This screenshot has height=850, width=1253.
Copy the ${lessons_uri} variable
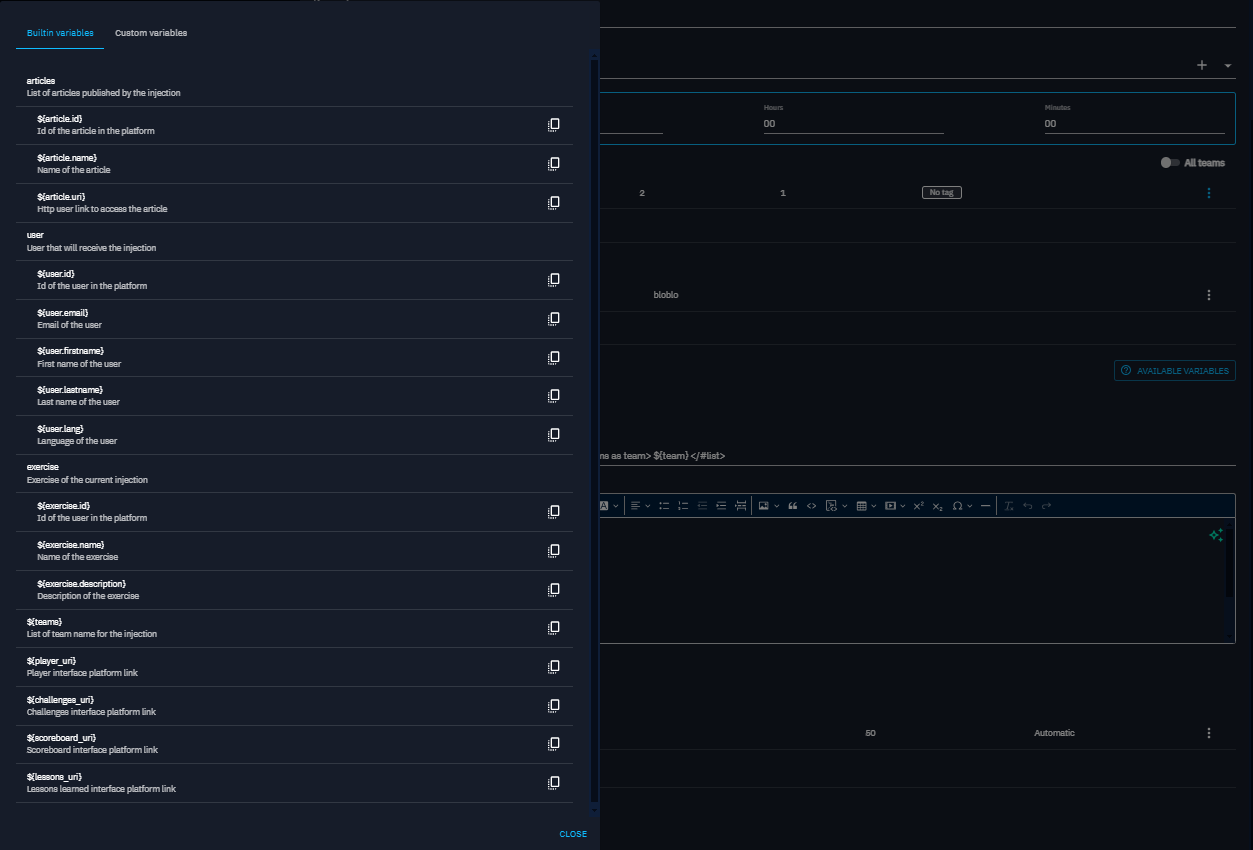(553, 783)
